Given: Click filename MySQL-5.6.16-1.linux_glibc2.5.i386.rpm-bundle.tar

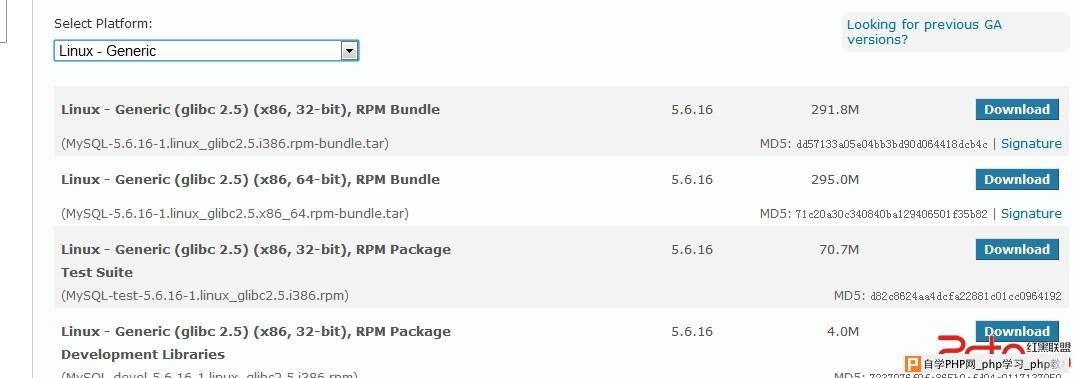Looking at the screenshot, I should (x=225, y=144).
